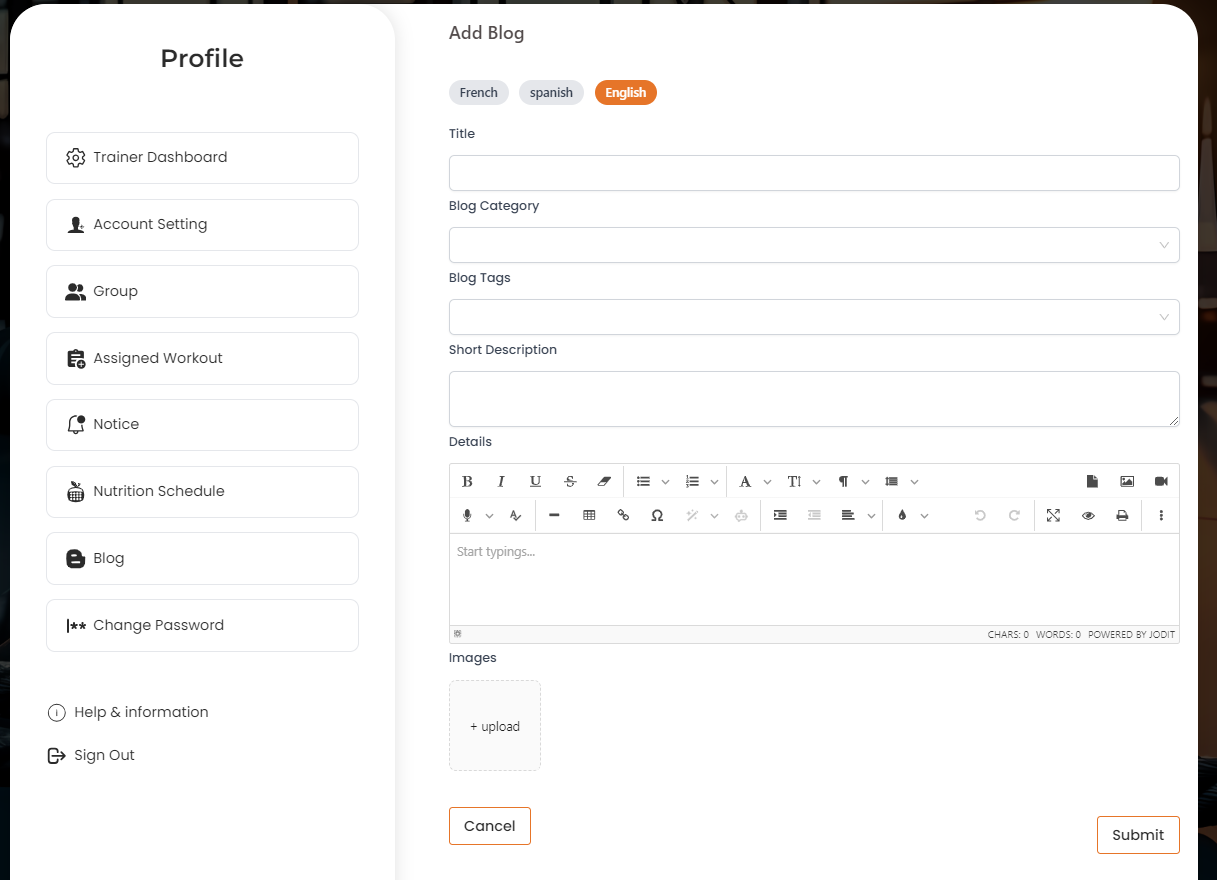Preview content with the eye icon
Image resolution: width=1217 pixels, height=880 pixels.
tap(1088, 515)
